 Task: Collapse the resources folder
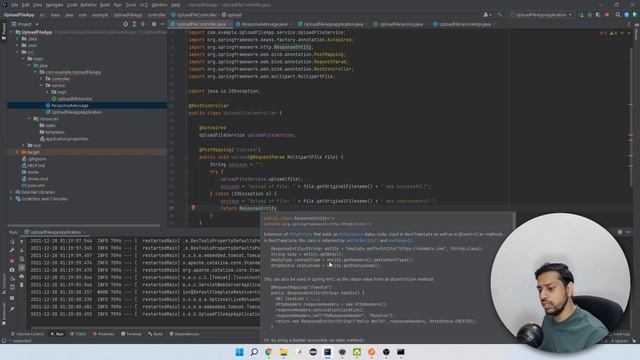click(x=29, y=119)
